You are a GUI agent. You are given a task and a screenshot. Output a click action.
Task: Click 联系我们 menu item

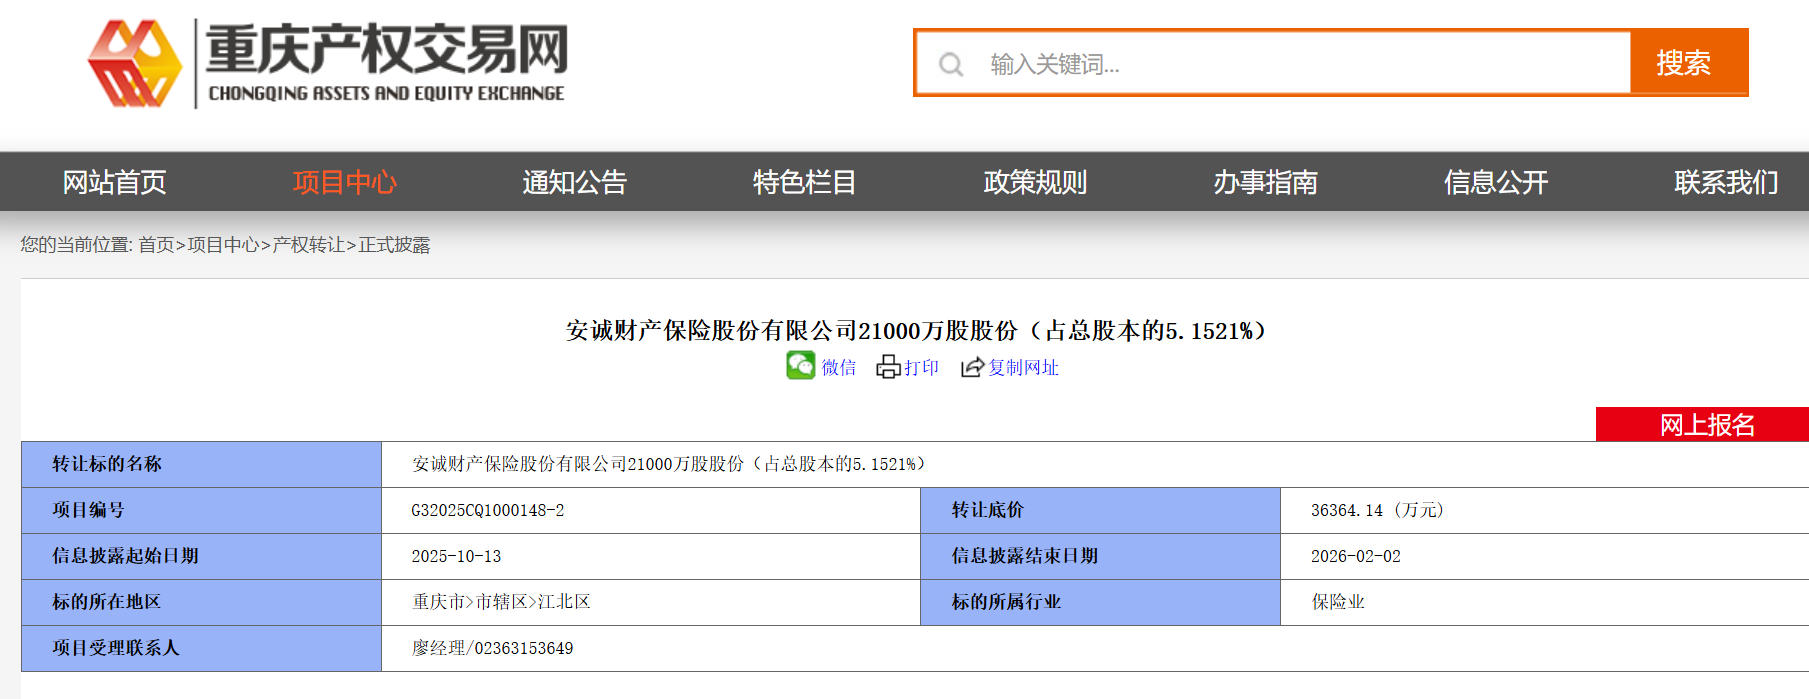click(1727, 182)
